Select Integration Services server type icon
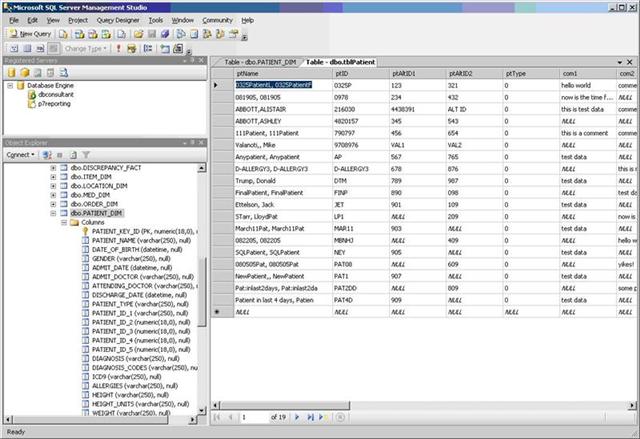This screenshot has width=640, height=439. (x=63, y=73)
